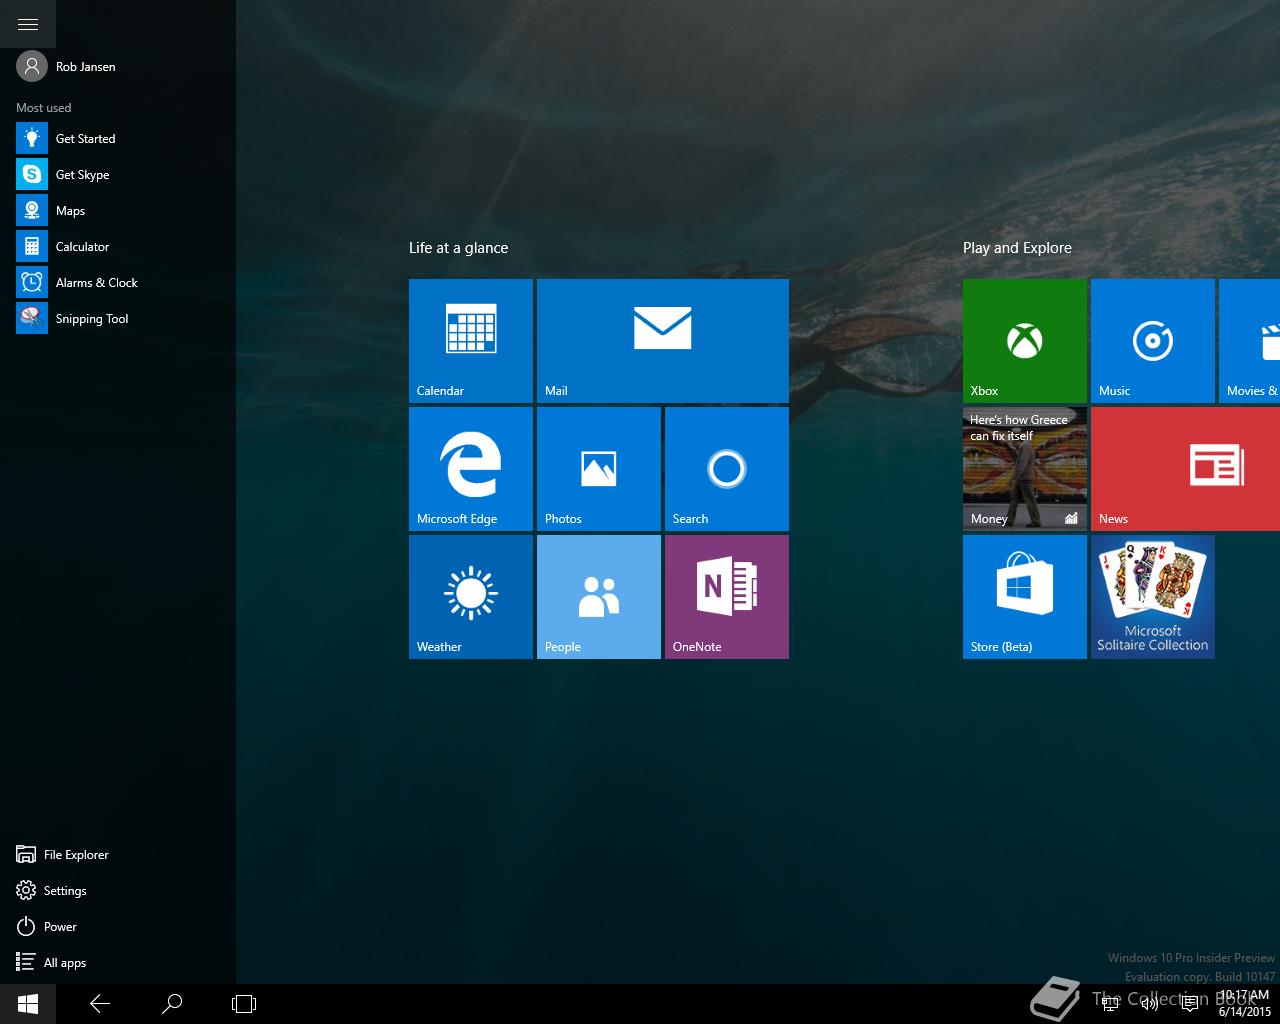1280x1024 pixels.
Task: Open the People tile
Action: point(599,597)
